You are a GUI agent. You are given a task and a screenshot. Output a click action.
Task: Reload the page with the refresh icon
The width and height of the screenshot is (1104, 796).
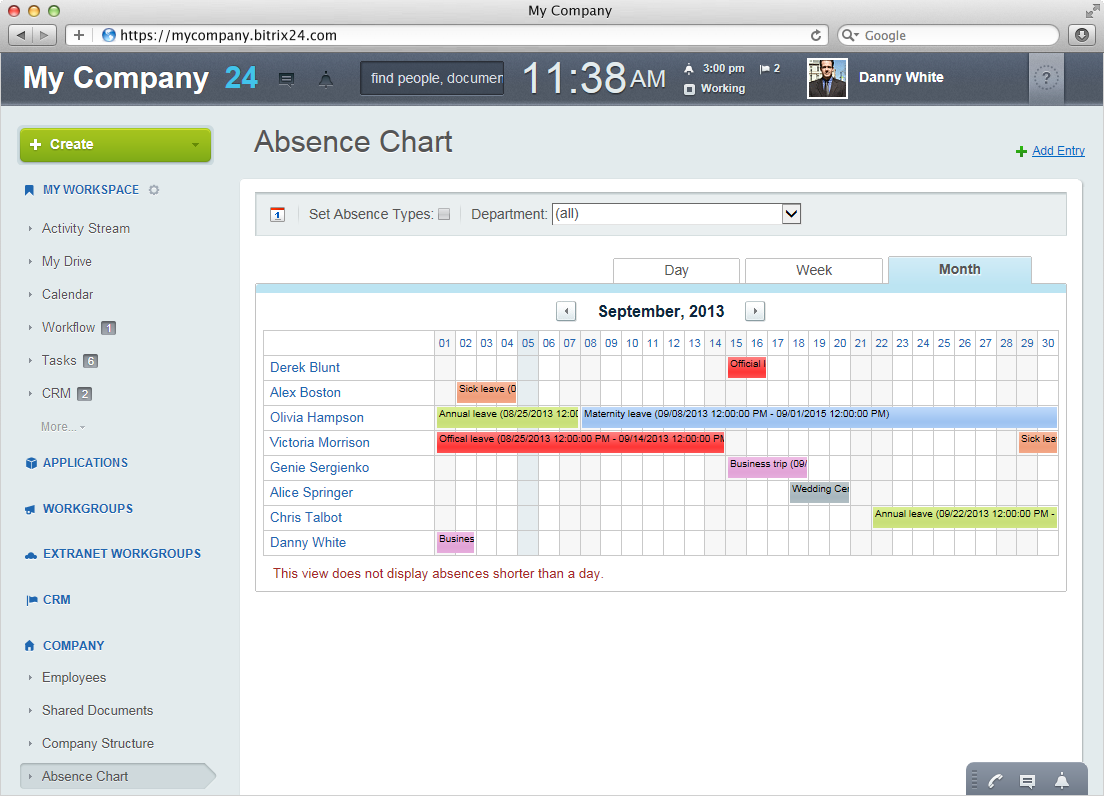point(816,35)
